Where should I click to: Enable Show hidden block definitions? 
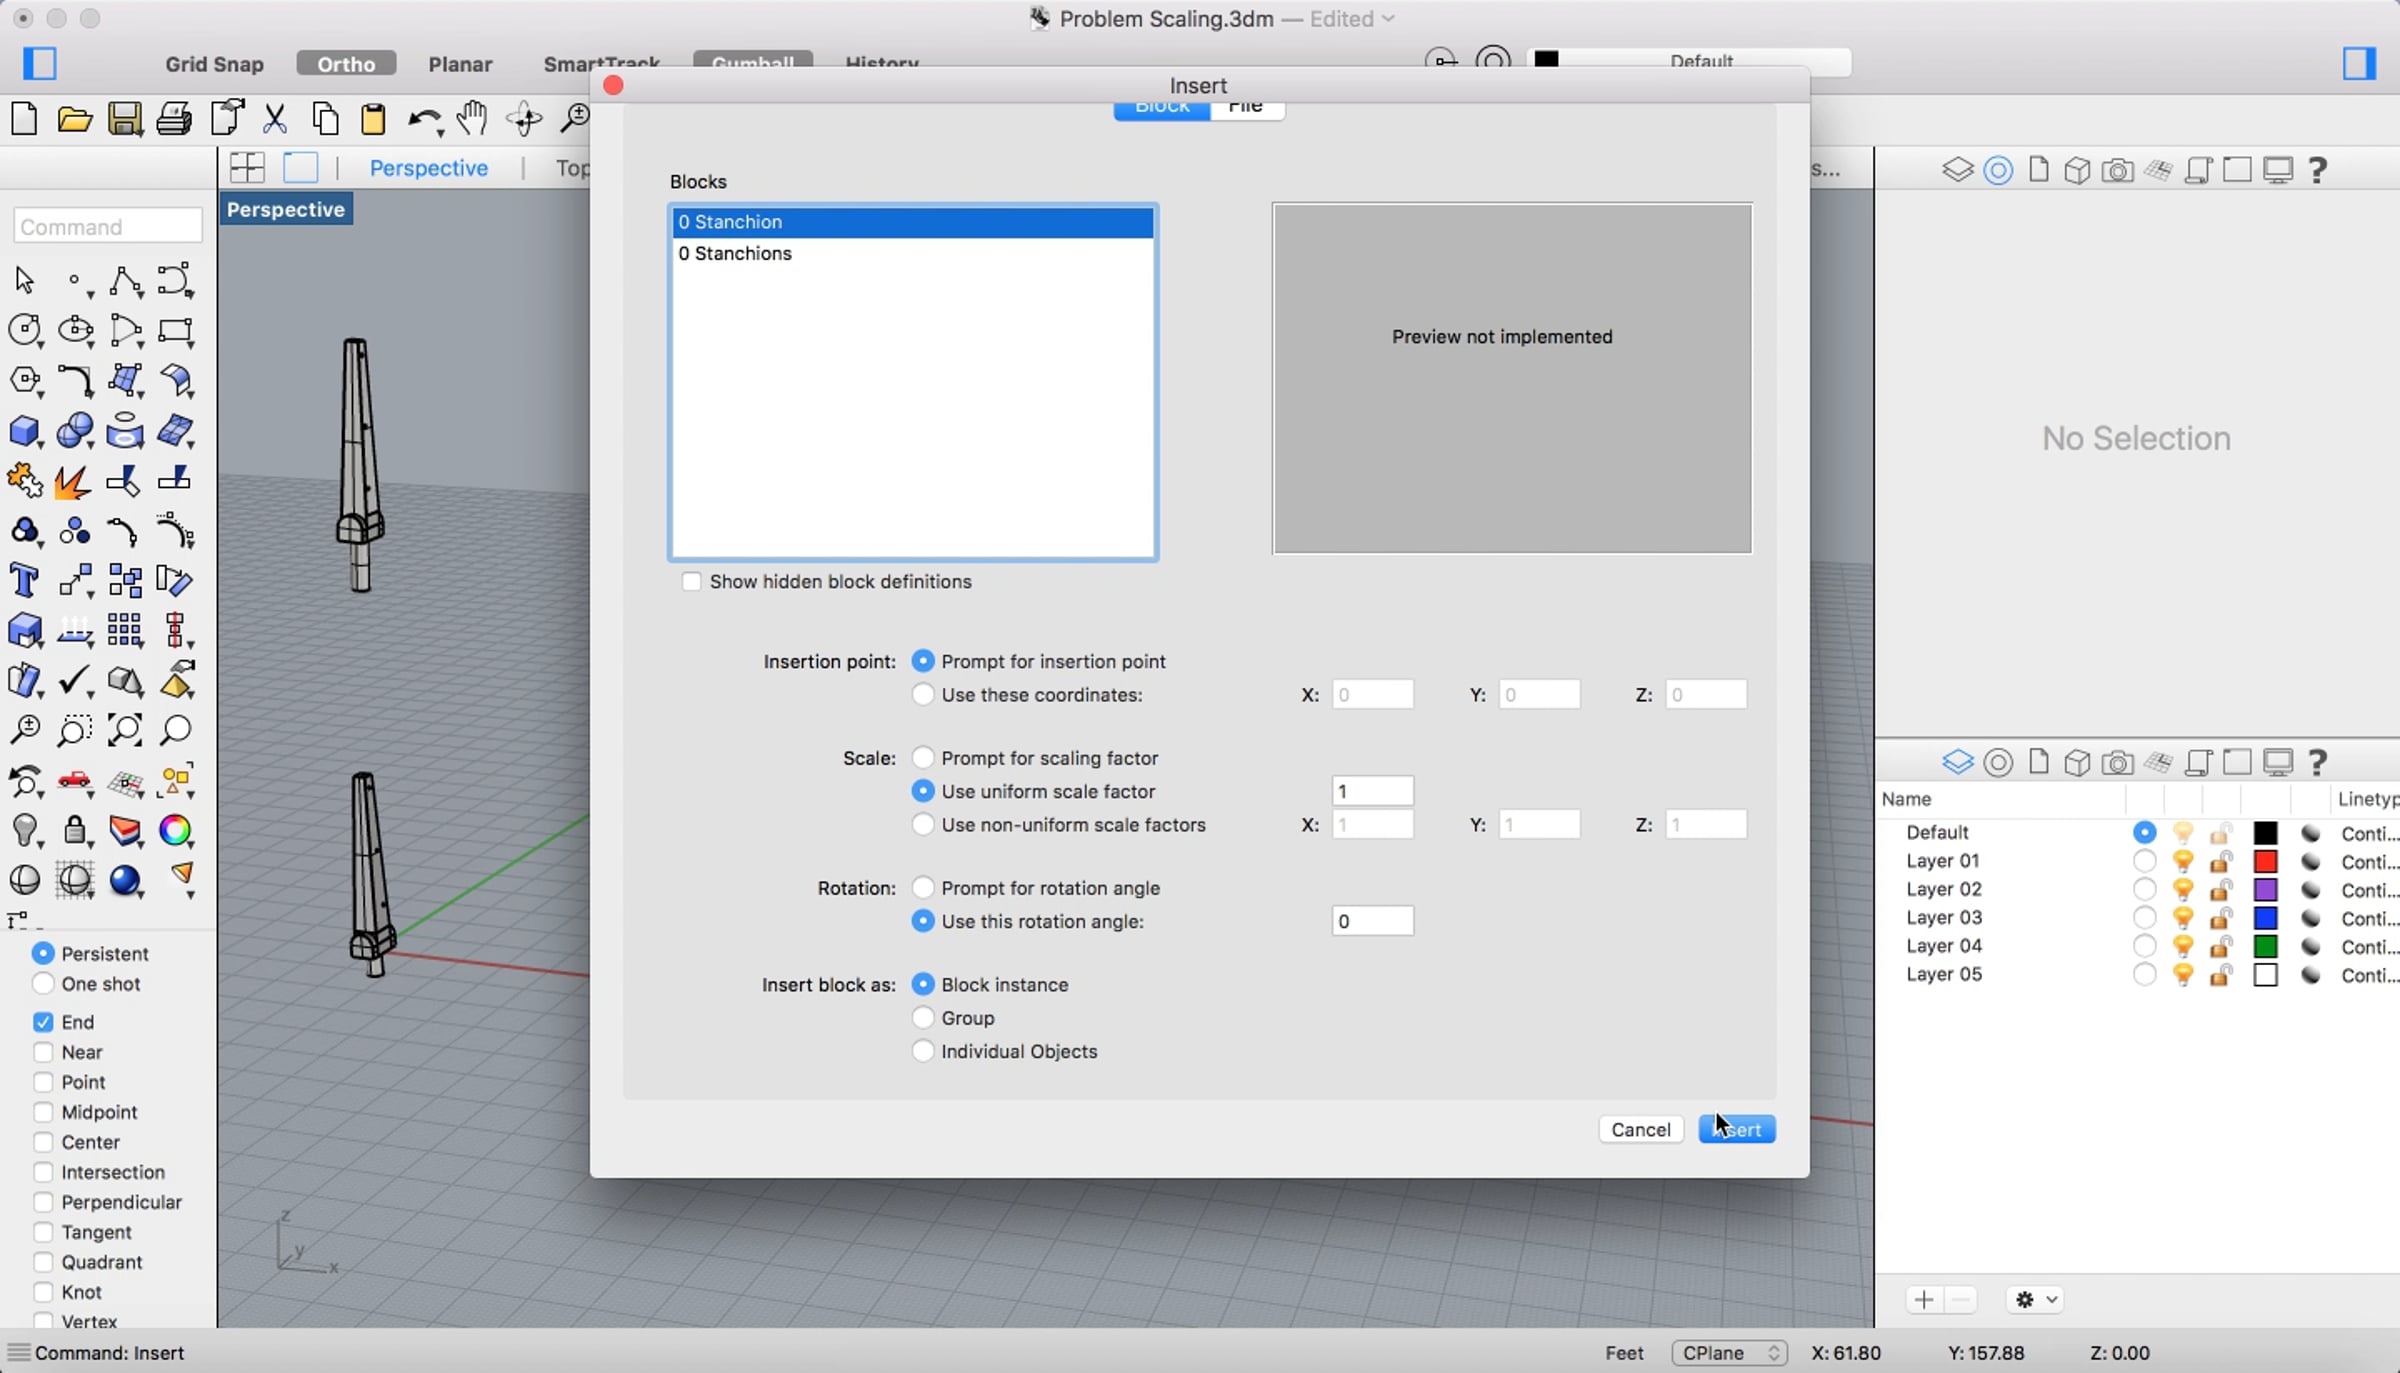pyautogui.click(x=691, y=581)
